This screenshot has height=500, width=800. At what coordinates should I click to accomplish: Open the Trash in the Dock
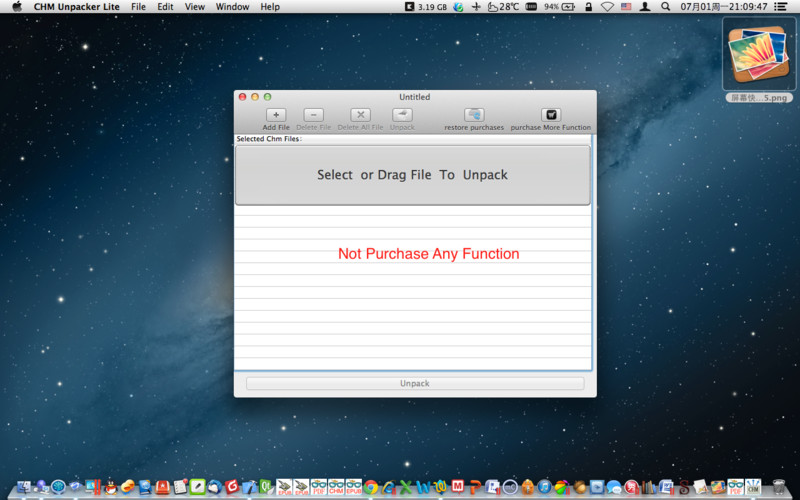click(x=779, y=487)
